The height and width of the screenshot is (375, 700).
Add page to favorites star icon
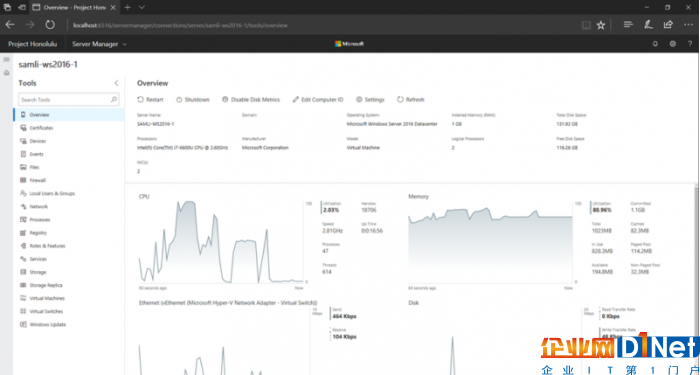[x=601, y=25]
